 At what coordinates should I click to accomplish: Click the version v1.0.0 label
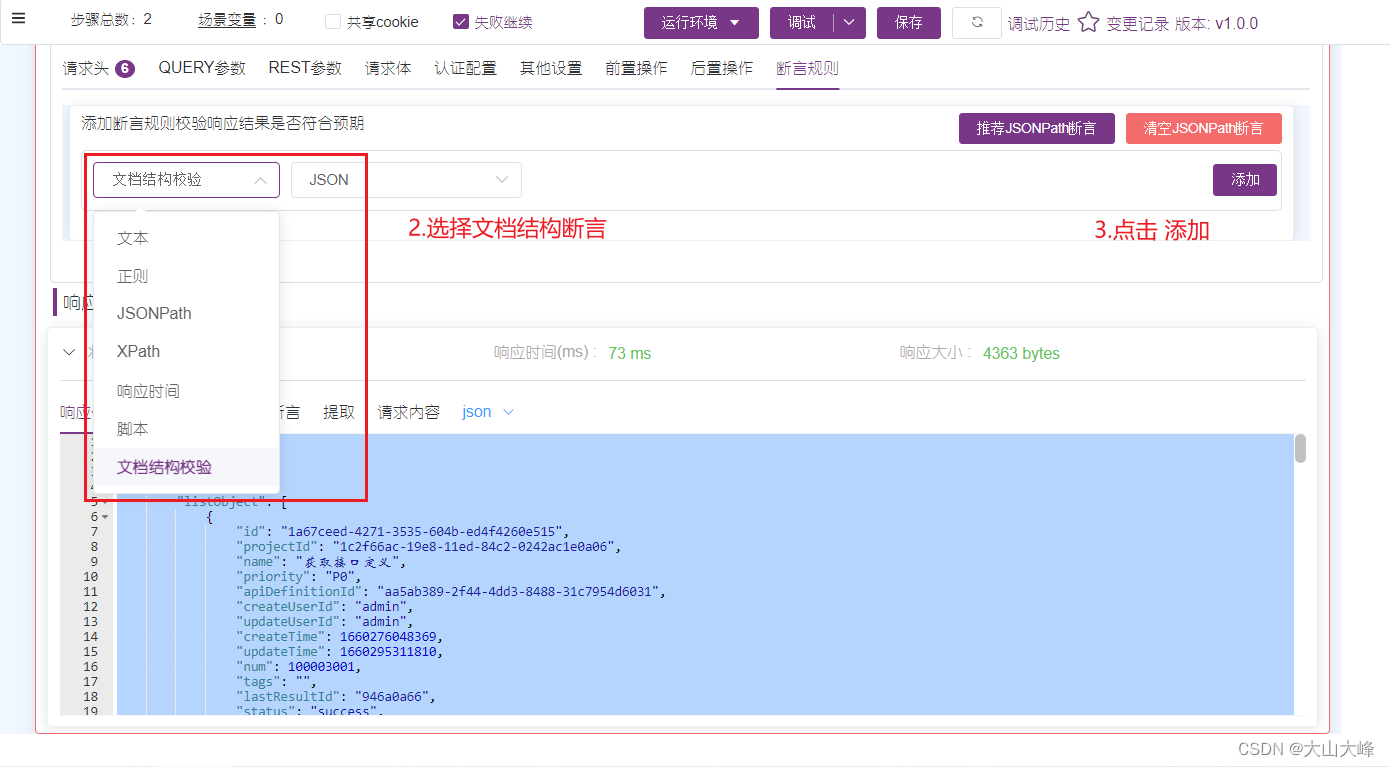click(1216, 23)
